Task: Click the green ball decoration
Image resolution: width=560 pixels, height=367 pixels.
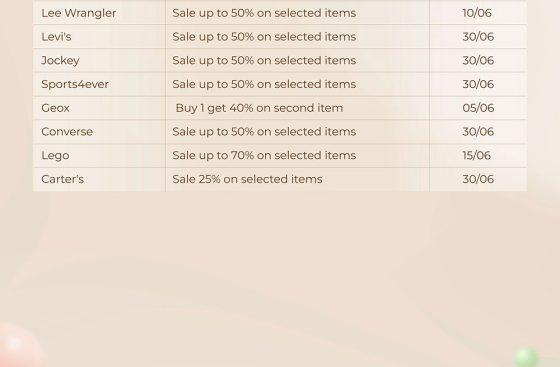Action: (x=527, y=357)
